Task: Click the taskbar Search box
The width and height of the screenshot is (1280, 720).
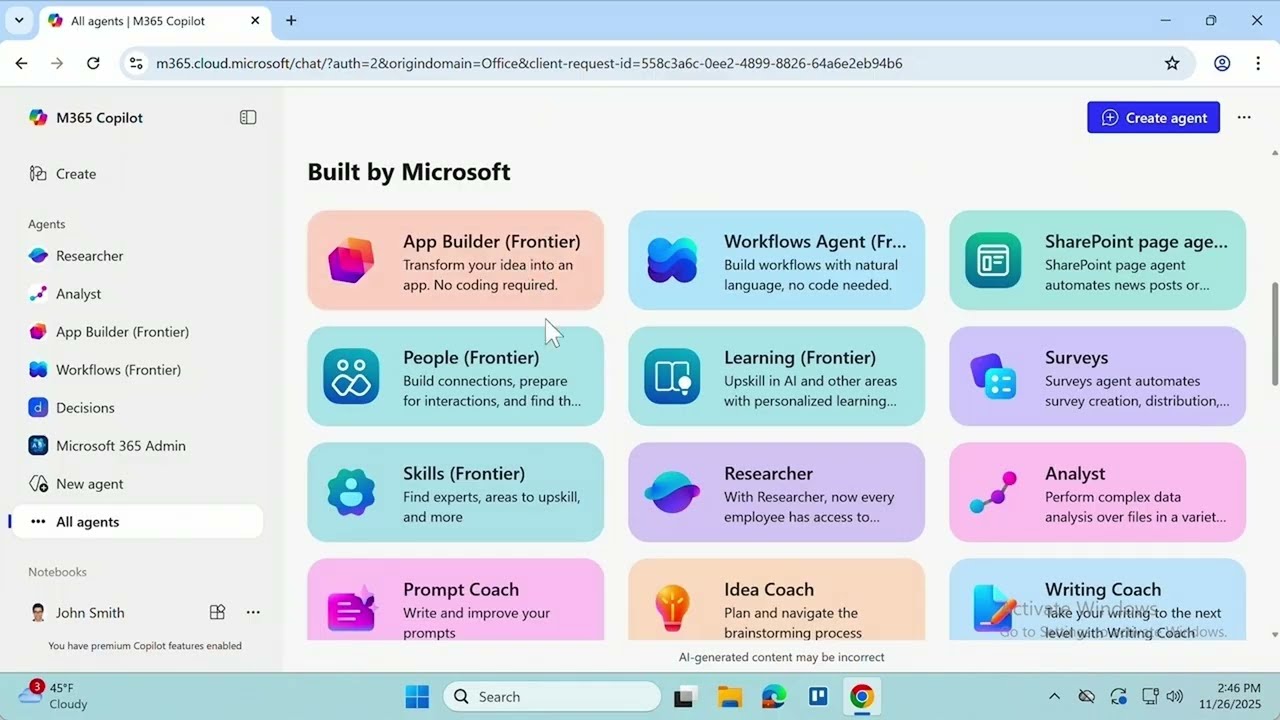Action: point(552,697)
